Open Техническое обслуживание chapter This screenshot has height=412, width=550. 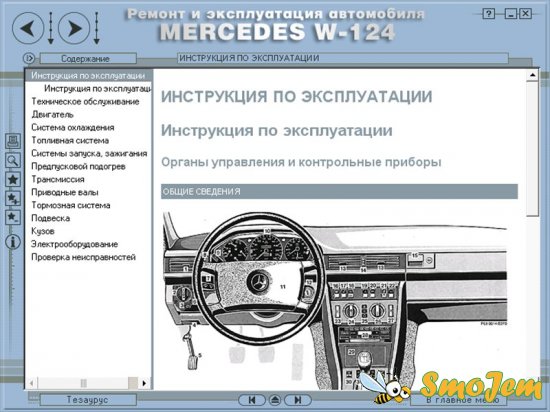click(85, 102)
